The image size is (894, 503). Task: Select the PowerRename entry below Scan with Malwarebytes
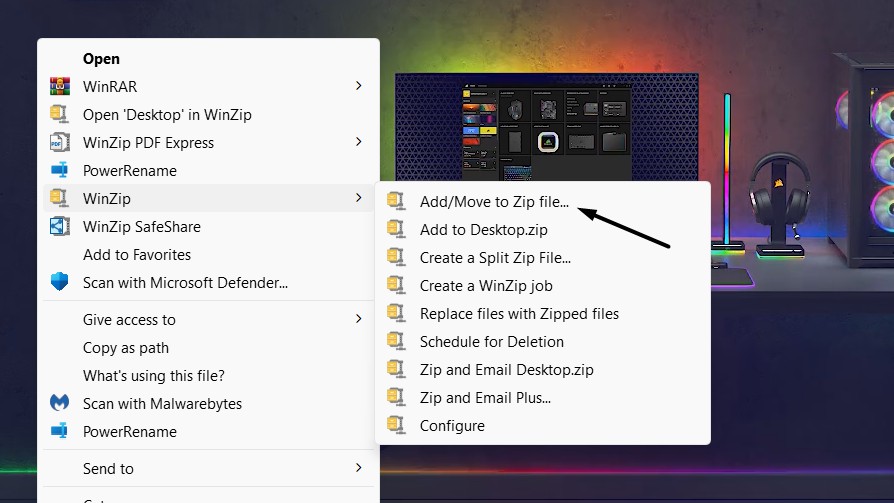coord(209,431)
